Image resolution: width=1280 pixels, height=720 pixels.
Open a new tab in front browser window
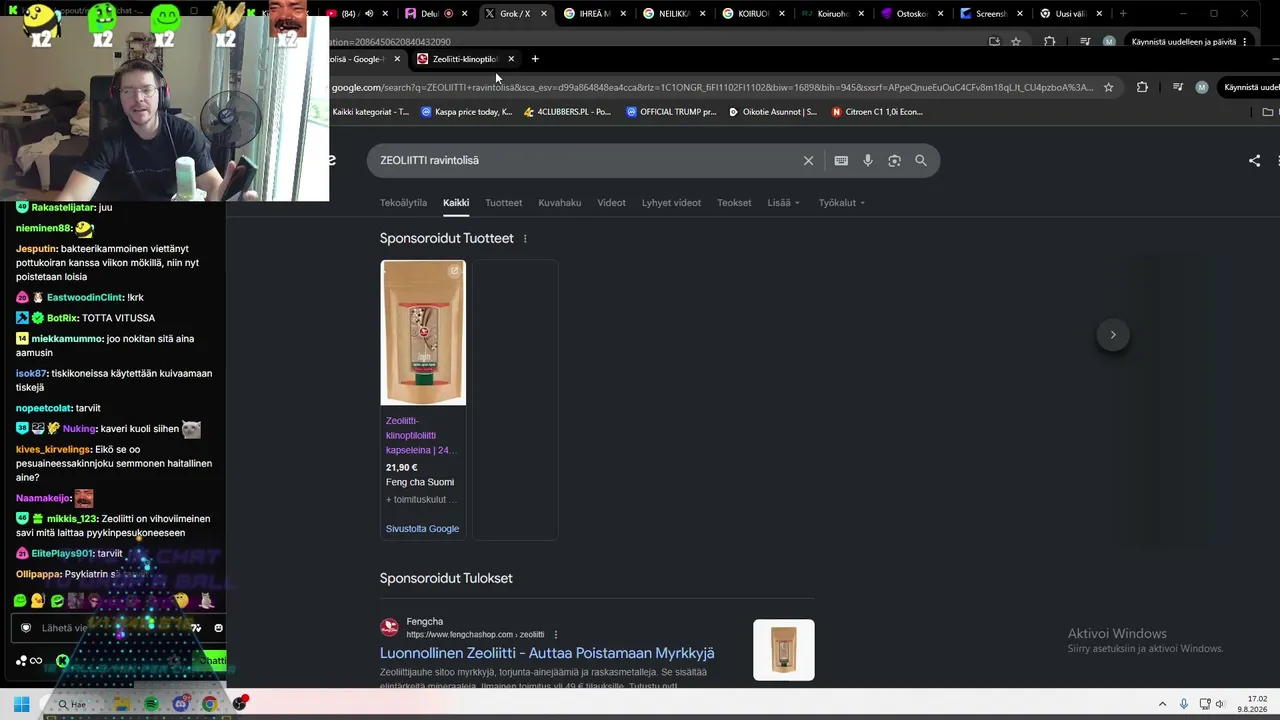click(x=535, y=59)
